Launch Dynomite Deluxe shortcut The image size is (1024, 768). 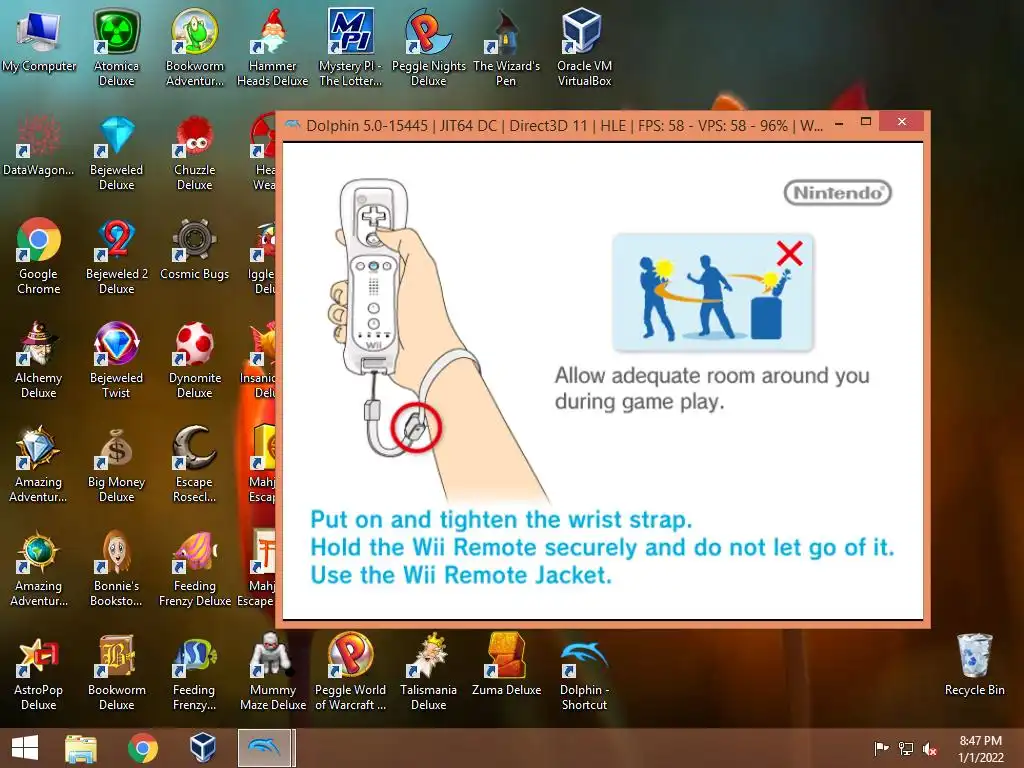coord(195,360)
